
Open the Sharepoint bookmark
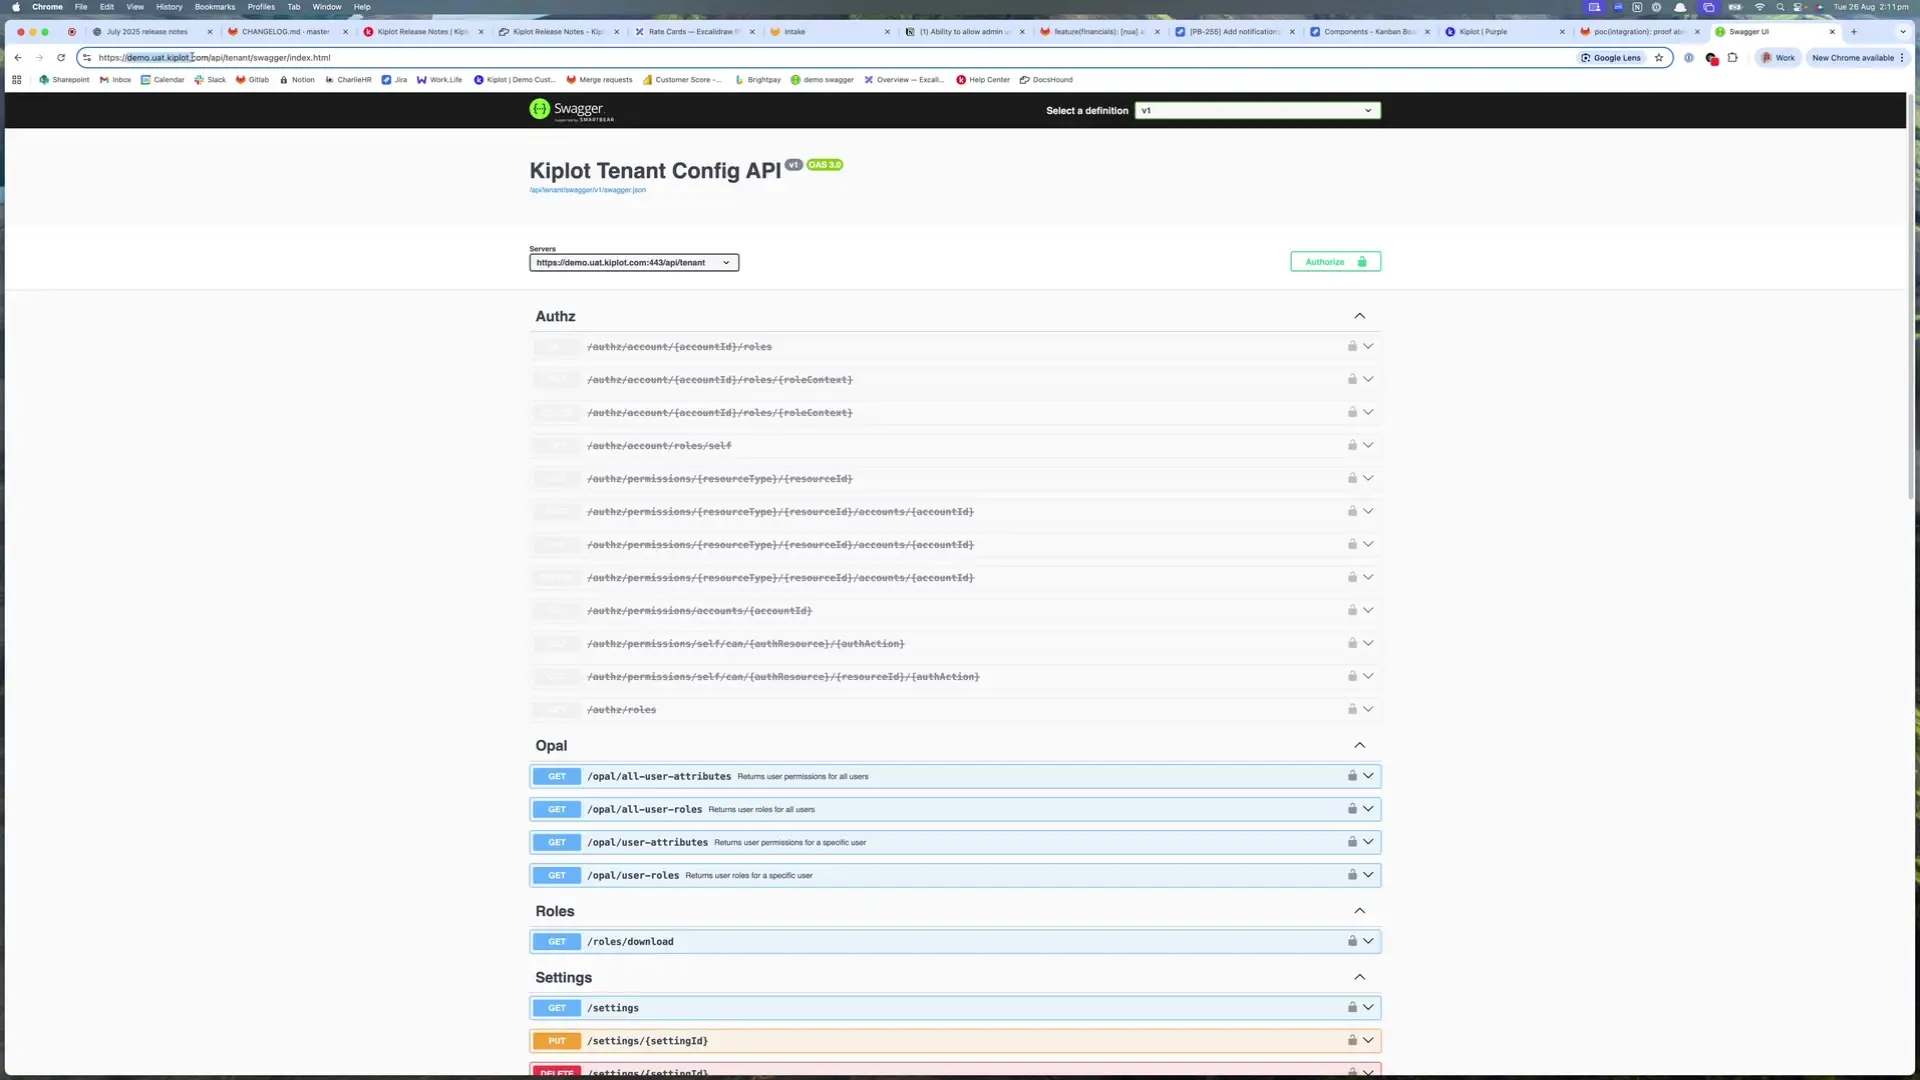click(x=64, y=80)
